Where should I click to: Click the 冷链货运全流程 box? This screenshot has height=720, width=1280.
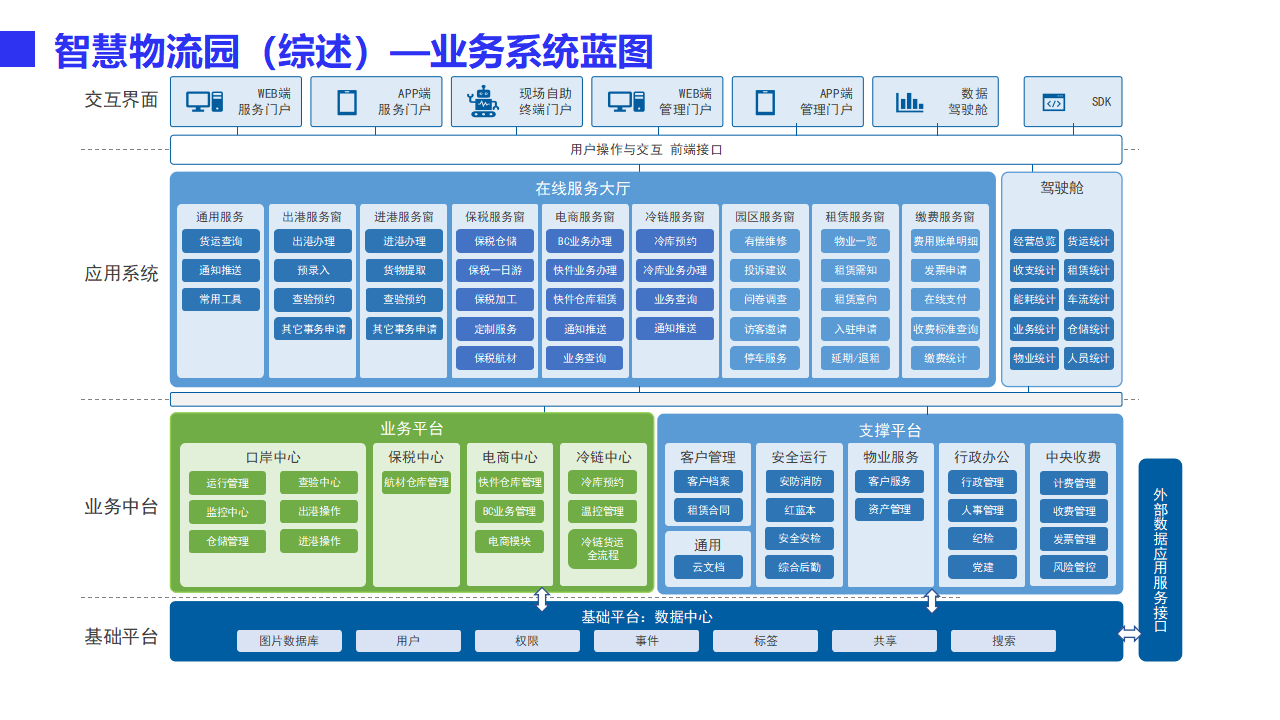(x=602, y=549)
